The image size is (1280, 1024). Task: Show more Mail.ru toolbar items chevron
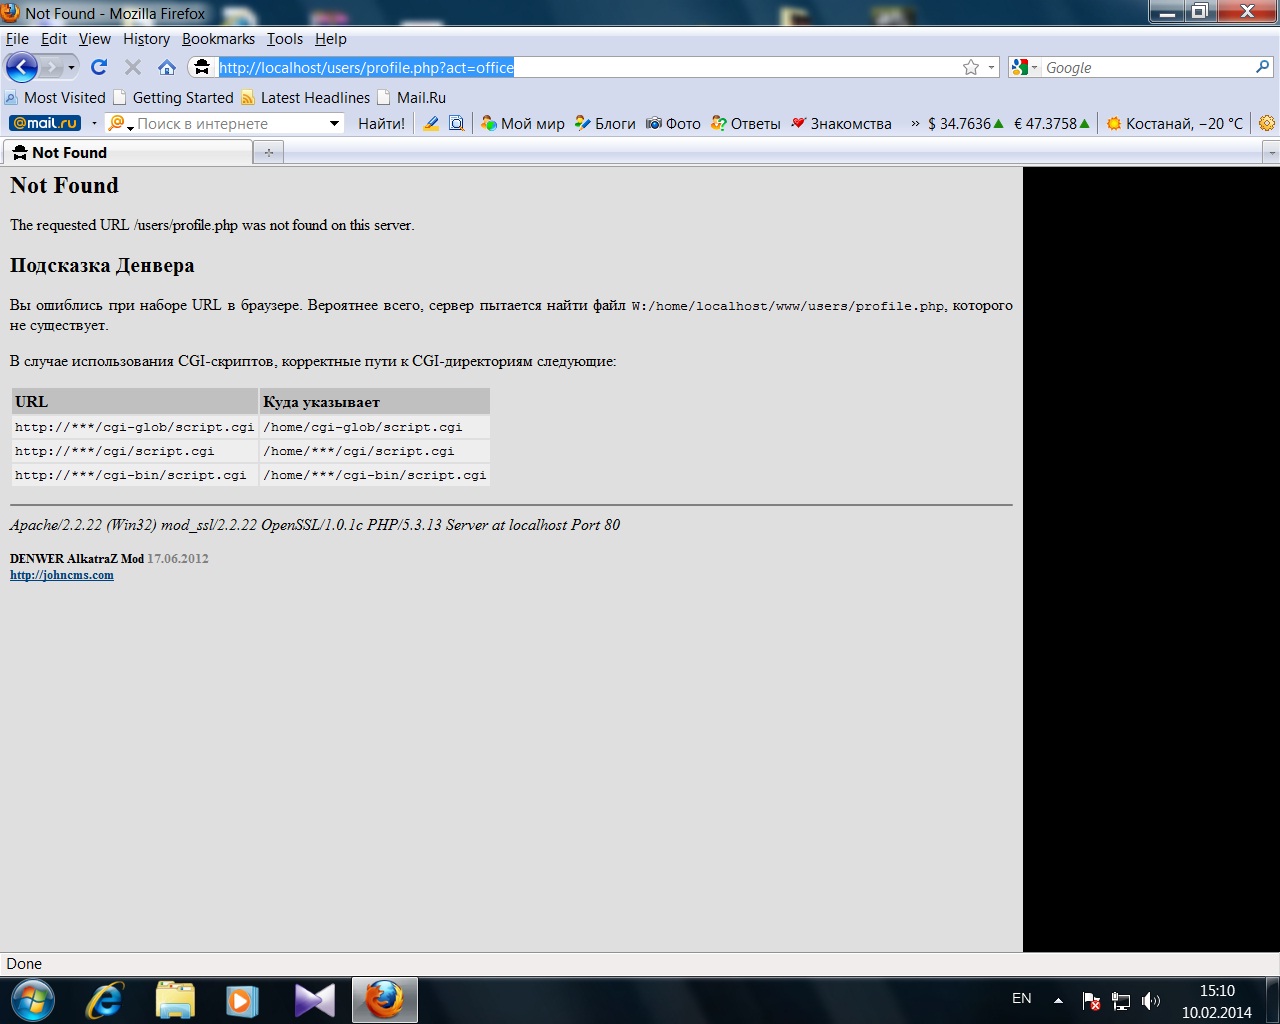[x=914, y=123]
